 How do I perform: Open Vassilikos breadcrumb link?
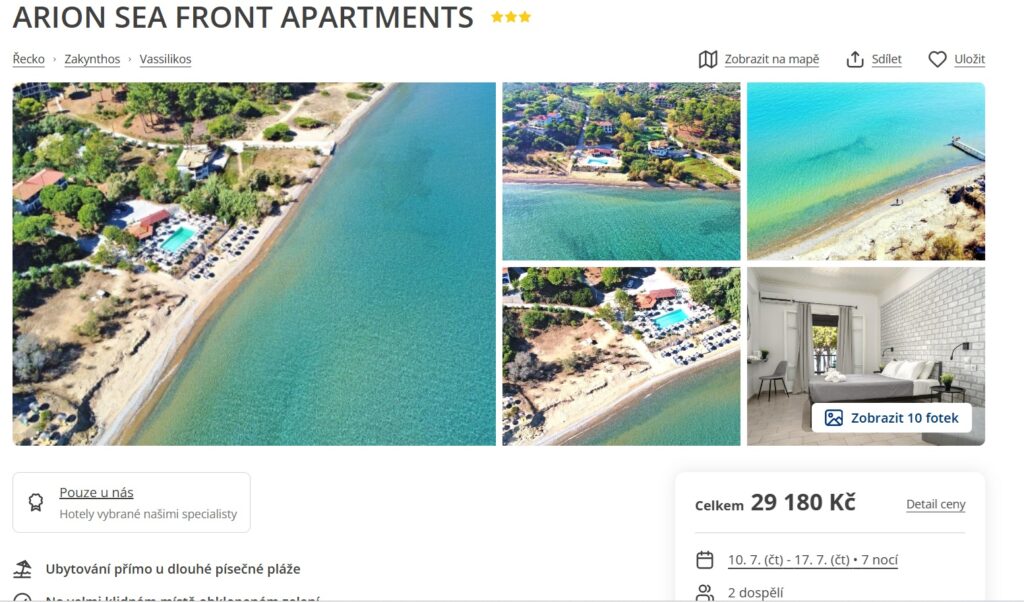[165, 59]
